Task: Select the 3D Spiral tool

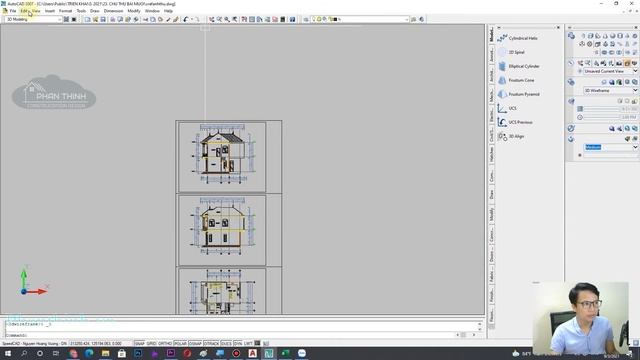Action: [x=512, y=52]
